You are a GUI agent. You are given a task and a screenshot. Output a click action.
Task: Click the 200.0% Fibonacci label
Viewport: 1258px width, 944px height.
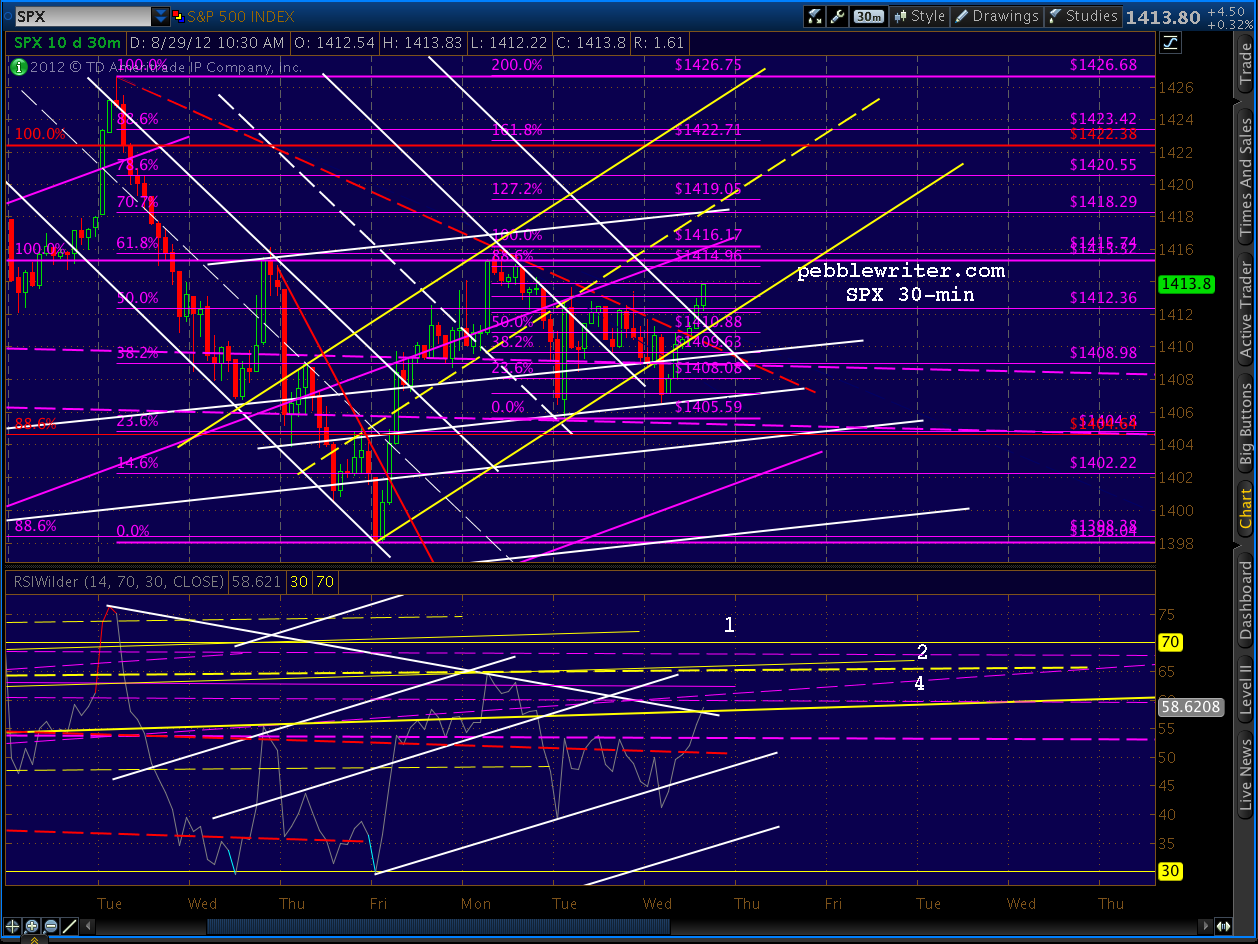click(x=517, y=64)
